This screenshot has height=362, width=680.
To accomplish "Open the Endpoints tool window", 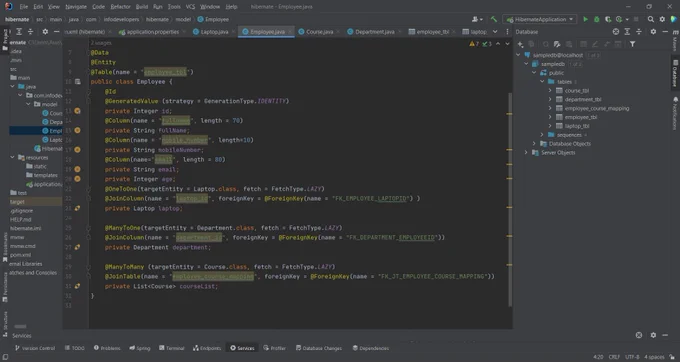I will [207, 348].
